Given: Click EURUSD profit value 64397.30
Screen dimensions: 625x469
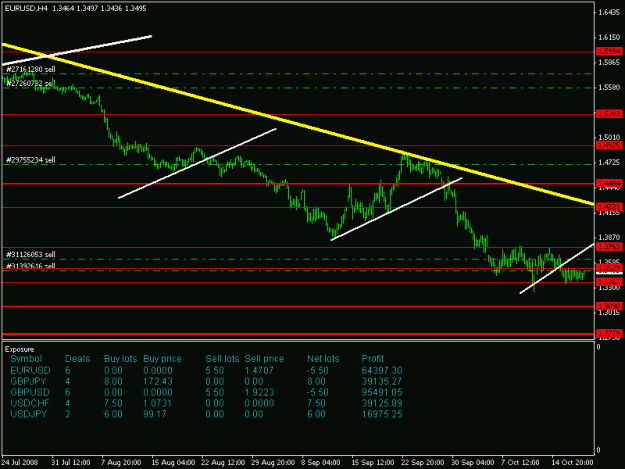Looking at the screenshot, I should click(382, 370).
